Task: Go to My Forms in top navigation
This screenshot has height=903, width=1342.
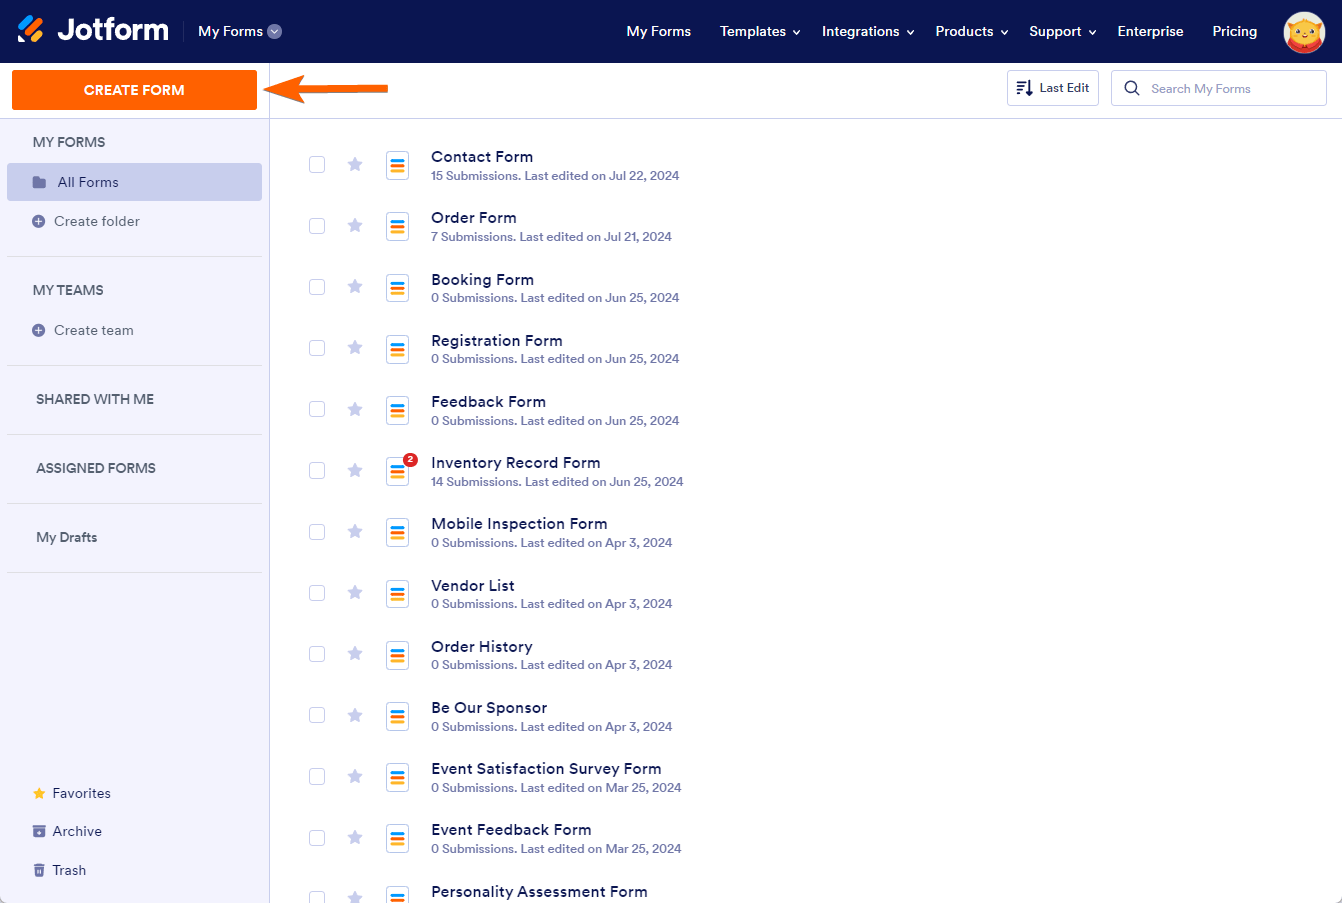Action: click(659, 31)
